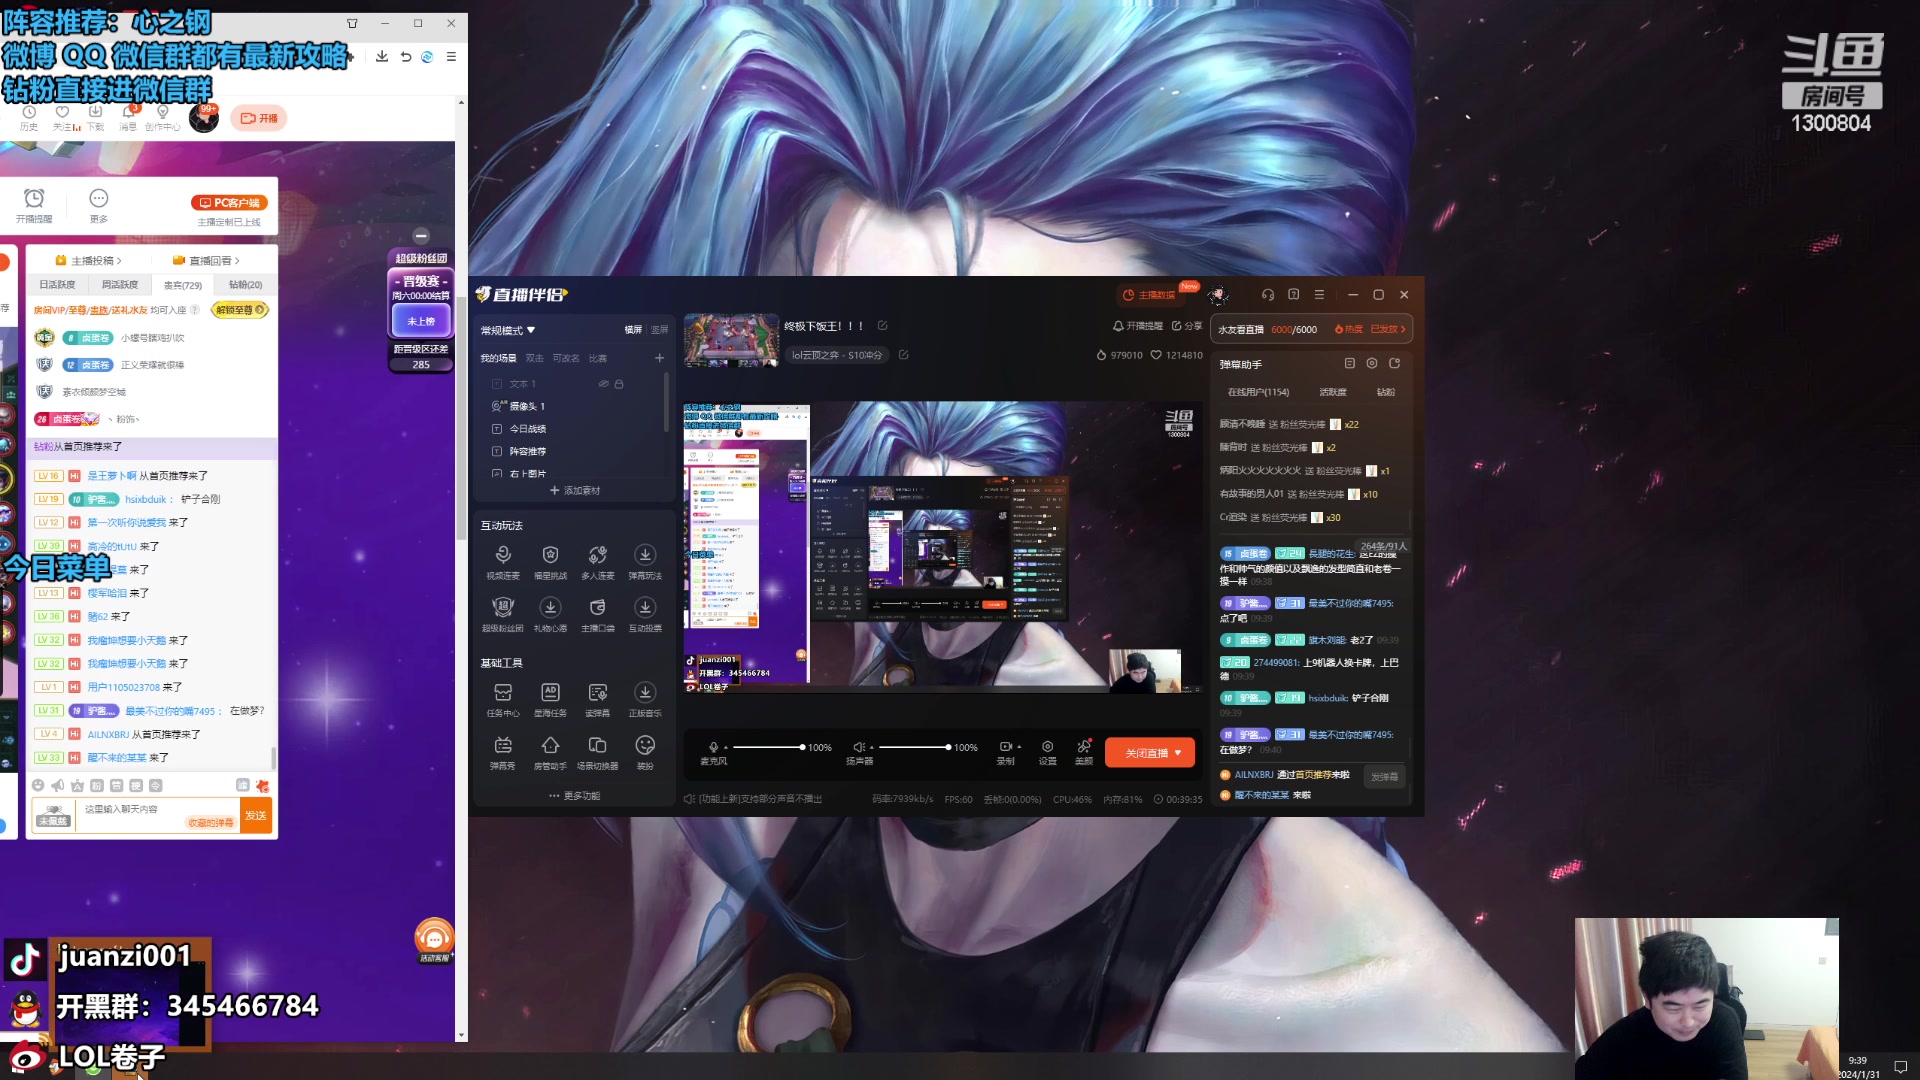Adjust the 扬声器 speaker volume slider
The width and height of the screenshot is (1920, 1080).
(x=914, y=747)
